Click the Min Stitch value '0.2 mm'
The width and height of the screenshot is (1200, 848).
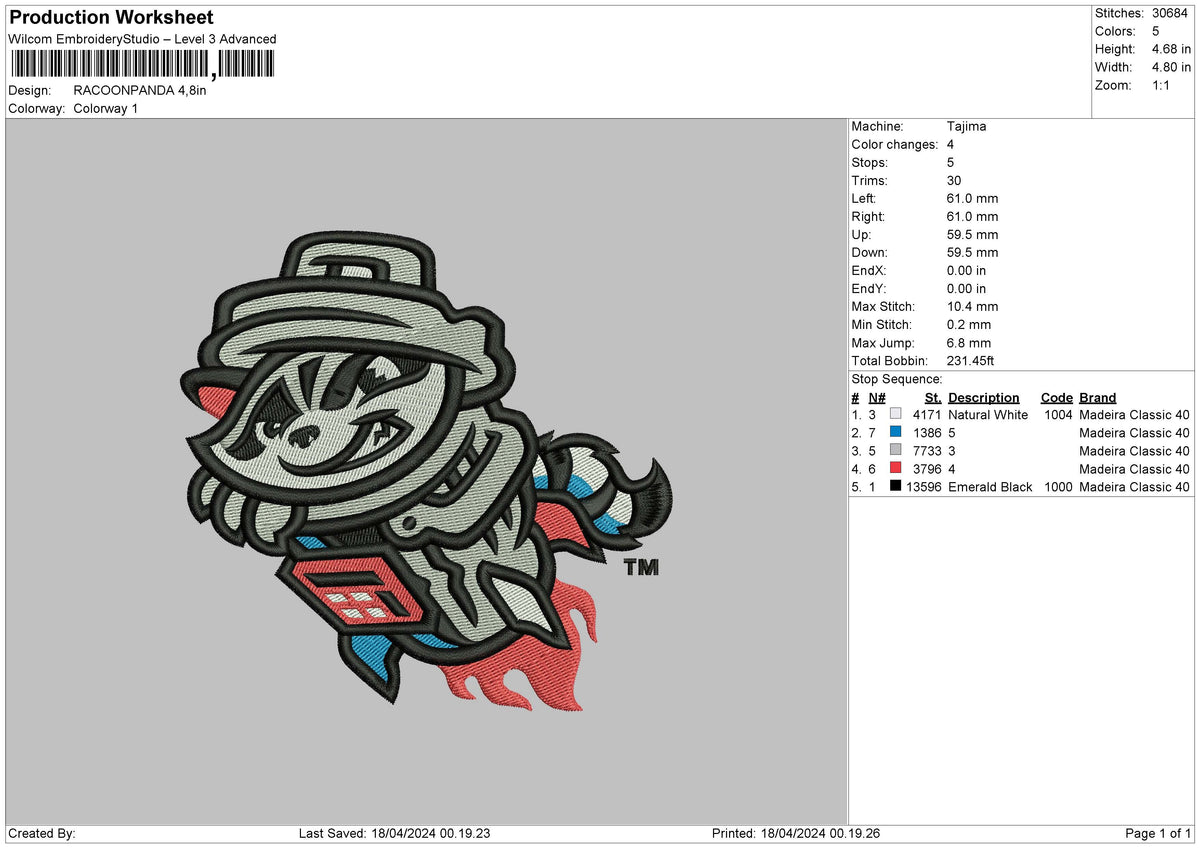tap(969, 324)
